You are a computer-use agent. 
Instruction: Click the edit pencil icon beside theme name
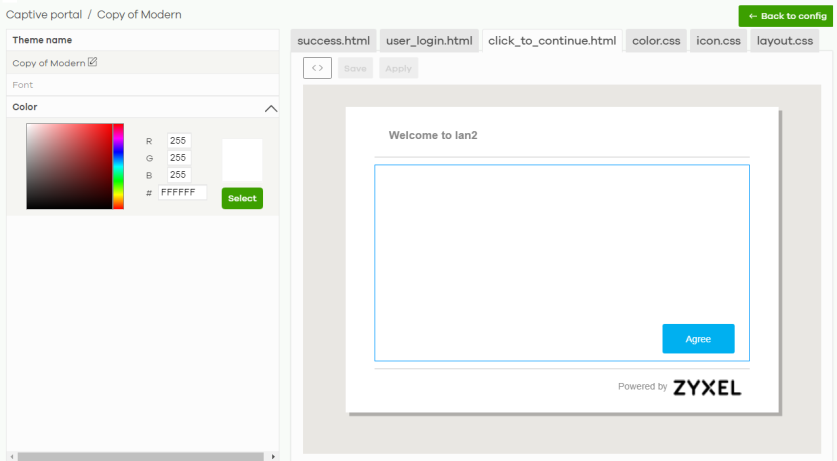(93, 62)
